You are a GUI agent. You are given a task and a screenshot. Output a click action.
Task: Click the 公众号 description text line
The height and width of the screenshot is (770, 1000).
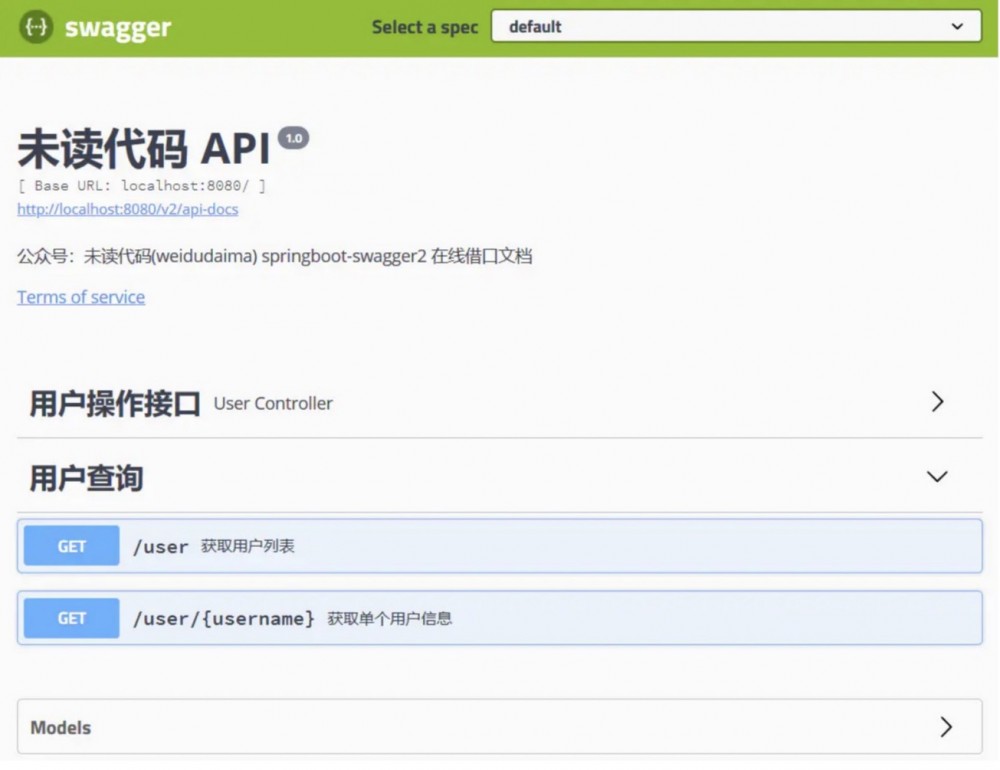(x=275, y=256)
